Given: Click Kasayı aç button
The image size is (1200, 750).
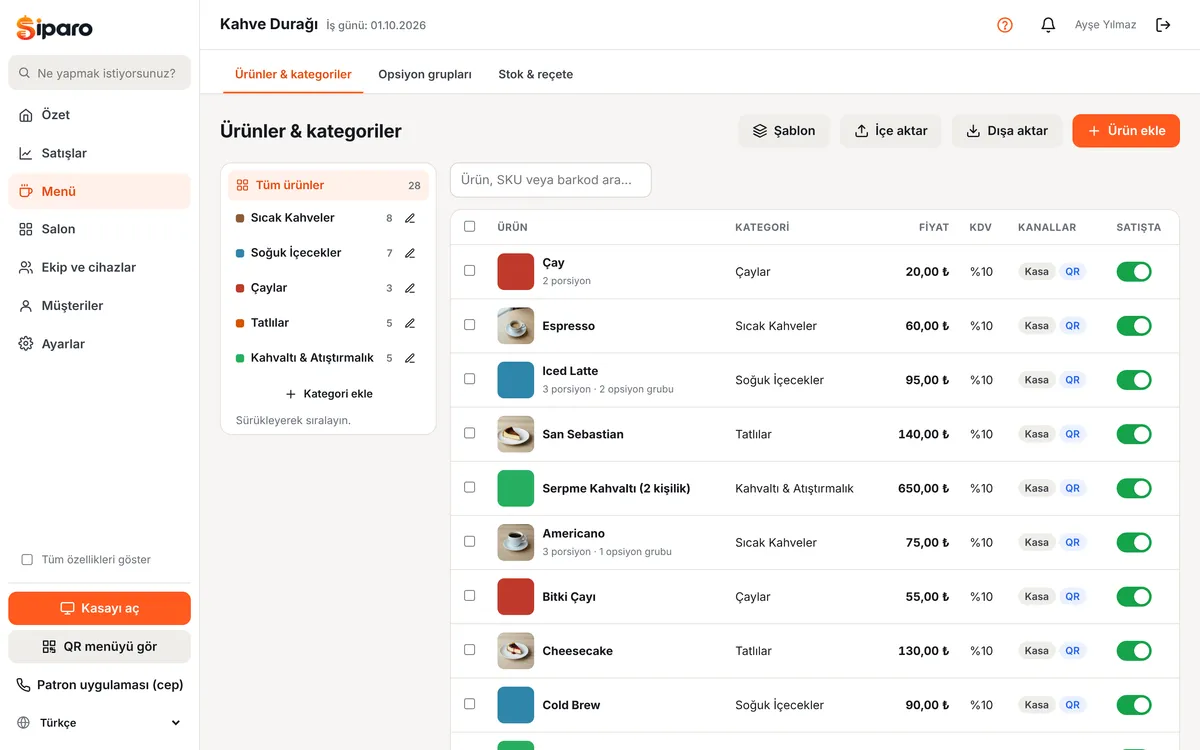Looking at the screenshot, I should point(99,608).
